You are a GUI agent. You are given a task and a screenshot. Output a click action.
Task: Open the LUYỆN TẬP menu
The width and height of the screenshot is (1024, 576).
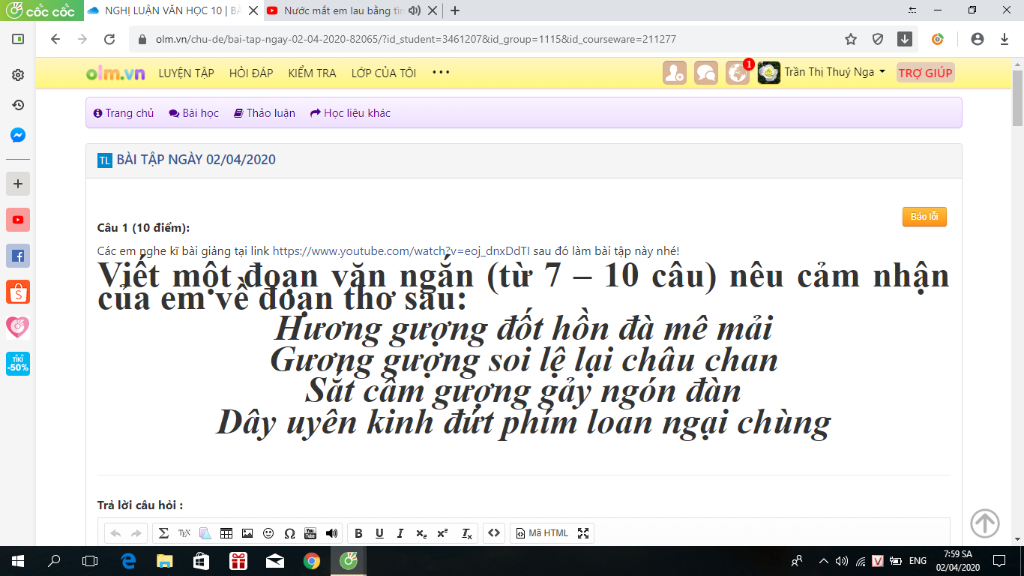pyautogui.click(x=186, y=73)
